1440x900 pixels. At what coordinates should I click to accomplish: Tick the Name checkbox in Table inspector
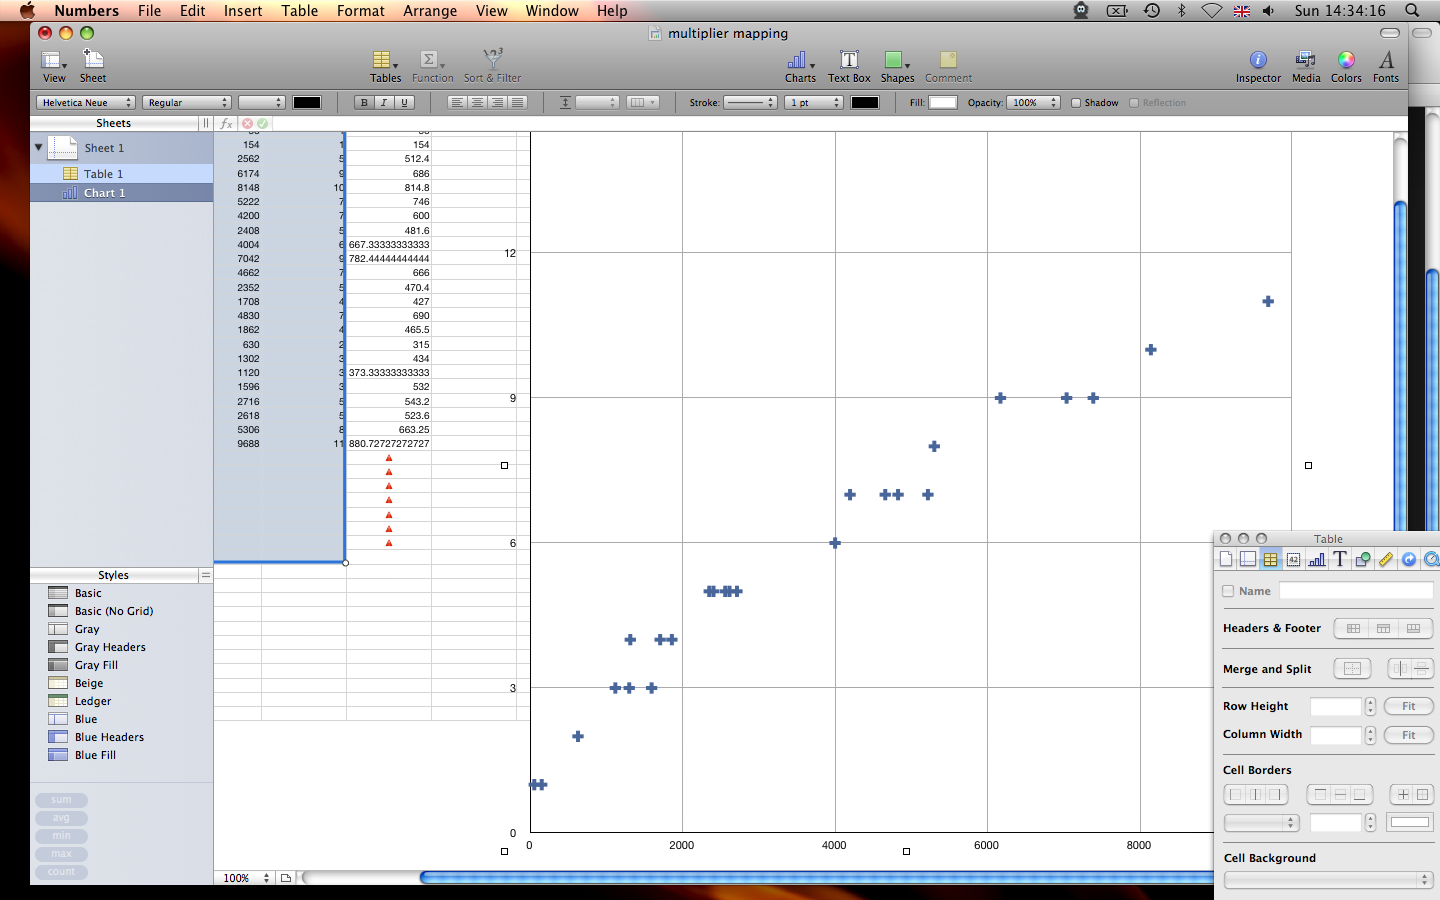click(1228, 591)
